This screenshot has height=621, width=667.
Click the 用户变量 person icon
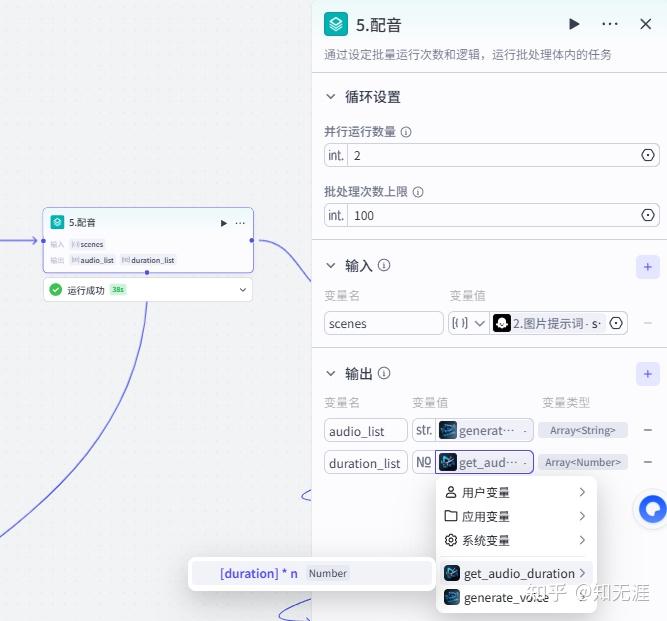point(450,492)
